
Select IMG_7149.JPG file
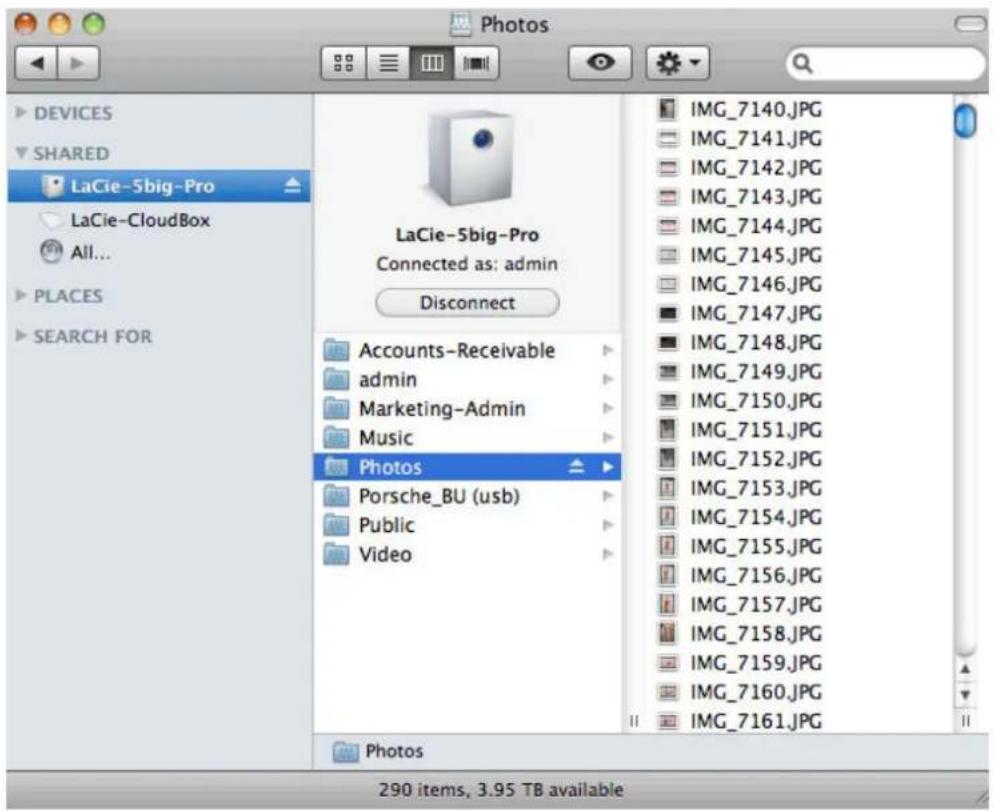(756, 371)
